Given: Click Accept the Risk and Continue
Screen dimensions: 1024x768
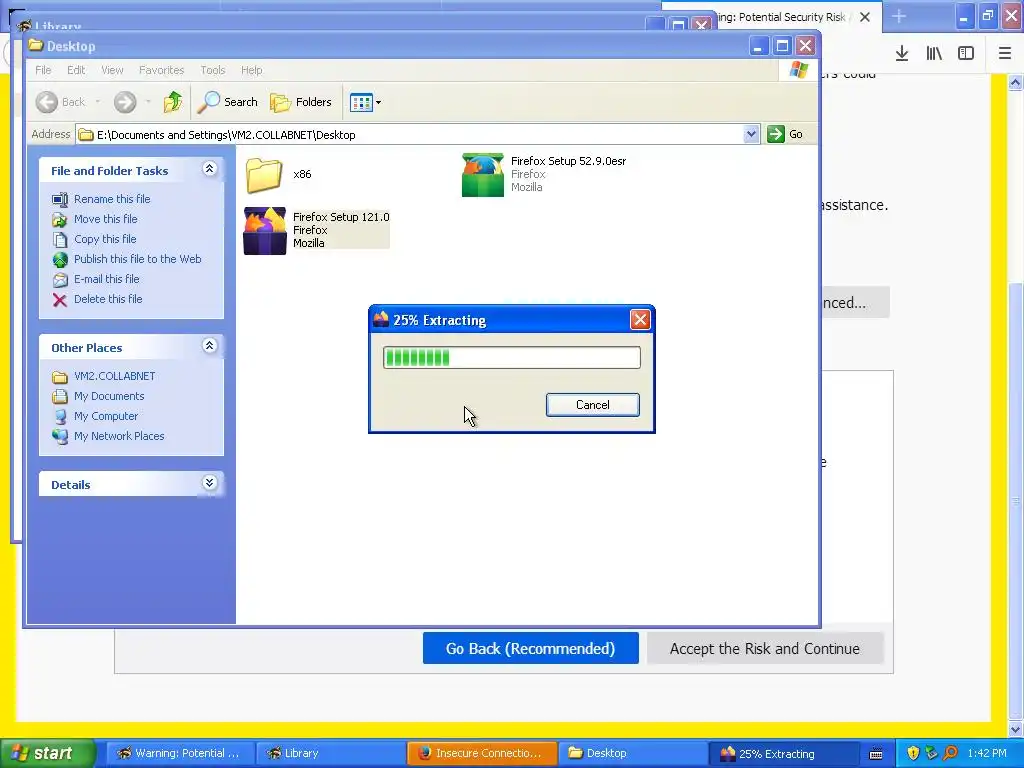Looking at the screenshot, I should coord(765,648).
